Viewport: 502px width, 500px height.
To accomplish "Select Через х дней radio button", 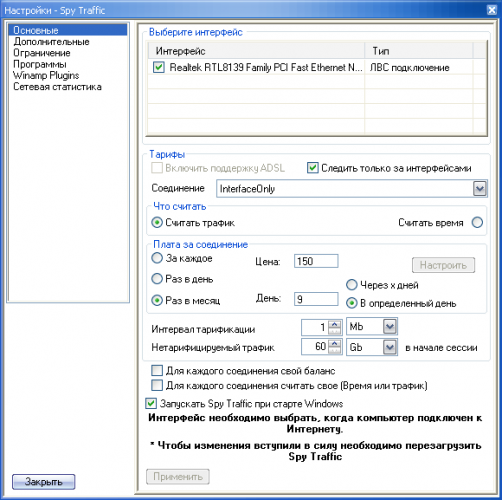I will click(x=351, y=285).
